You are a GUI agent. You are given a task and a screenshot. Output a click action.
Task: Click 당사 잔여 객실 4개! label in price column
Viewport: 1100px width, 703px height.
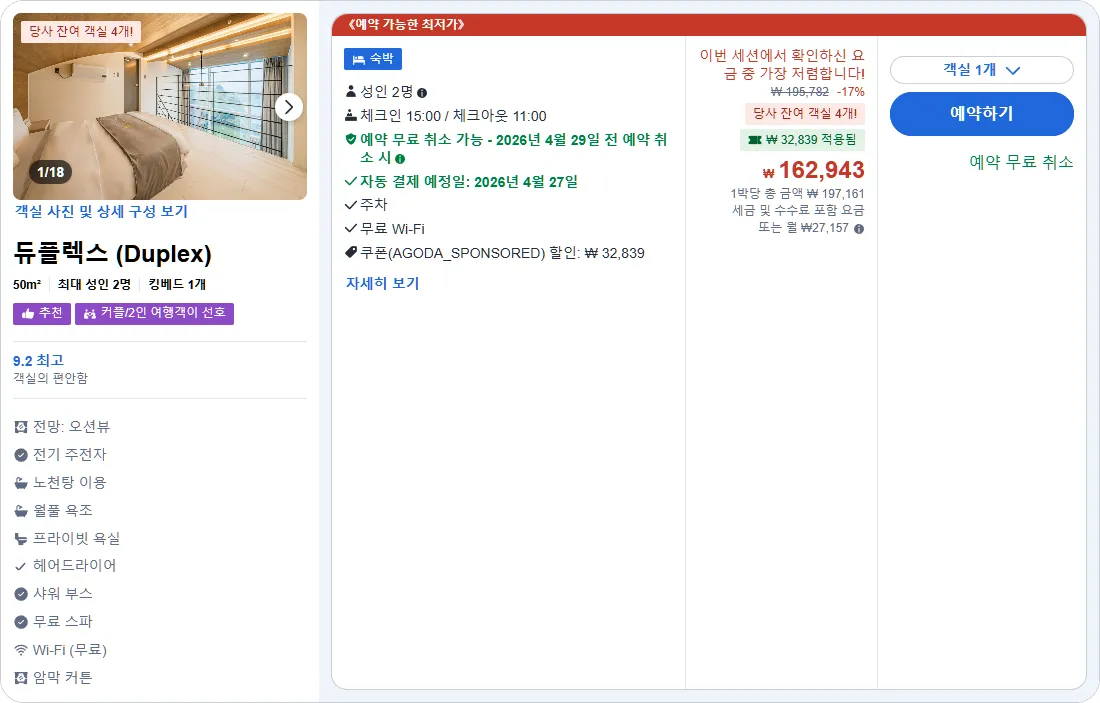[805, 114]
